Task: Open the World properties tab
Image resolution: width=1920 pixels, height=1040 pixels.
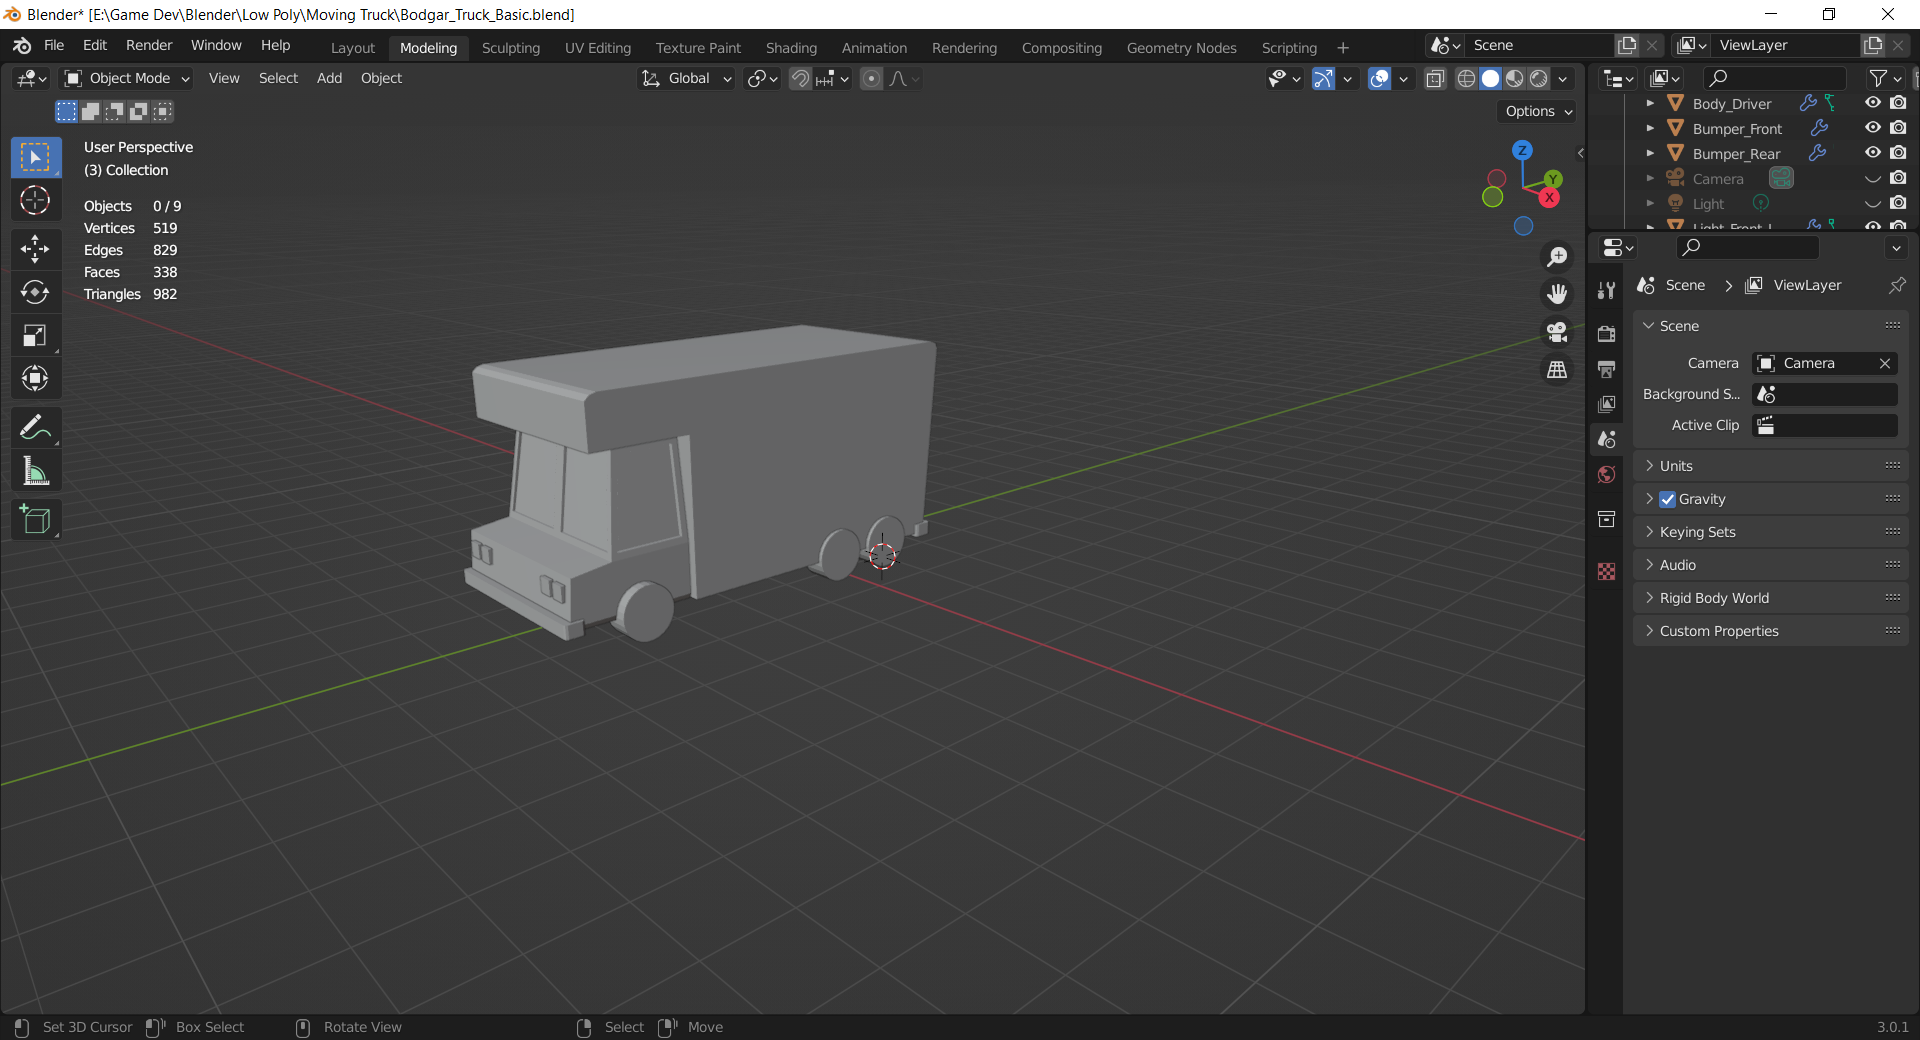Action: (x=1607, y=474)
